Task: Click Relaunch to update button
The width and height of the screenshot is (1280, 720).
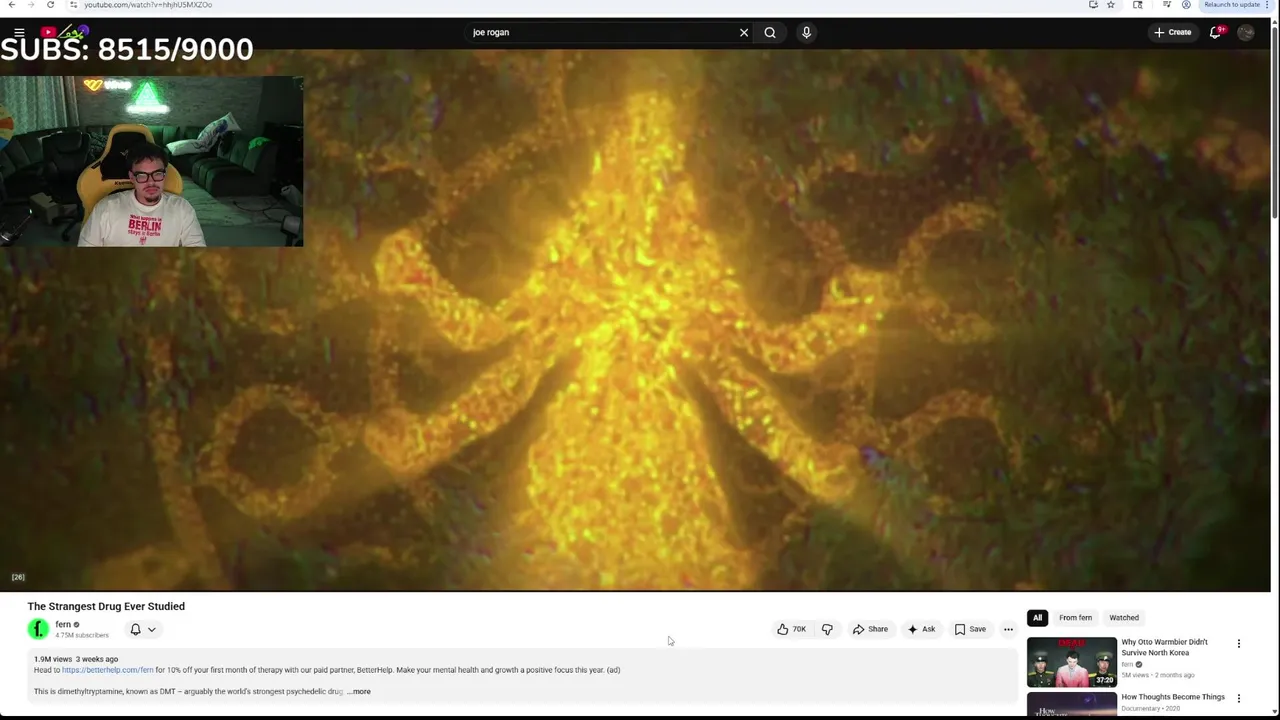Action: click(1235, 5)
